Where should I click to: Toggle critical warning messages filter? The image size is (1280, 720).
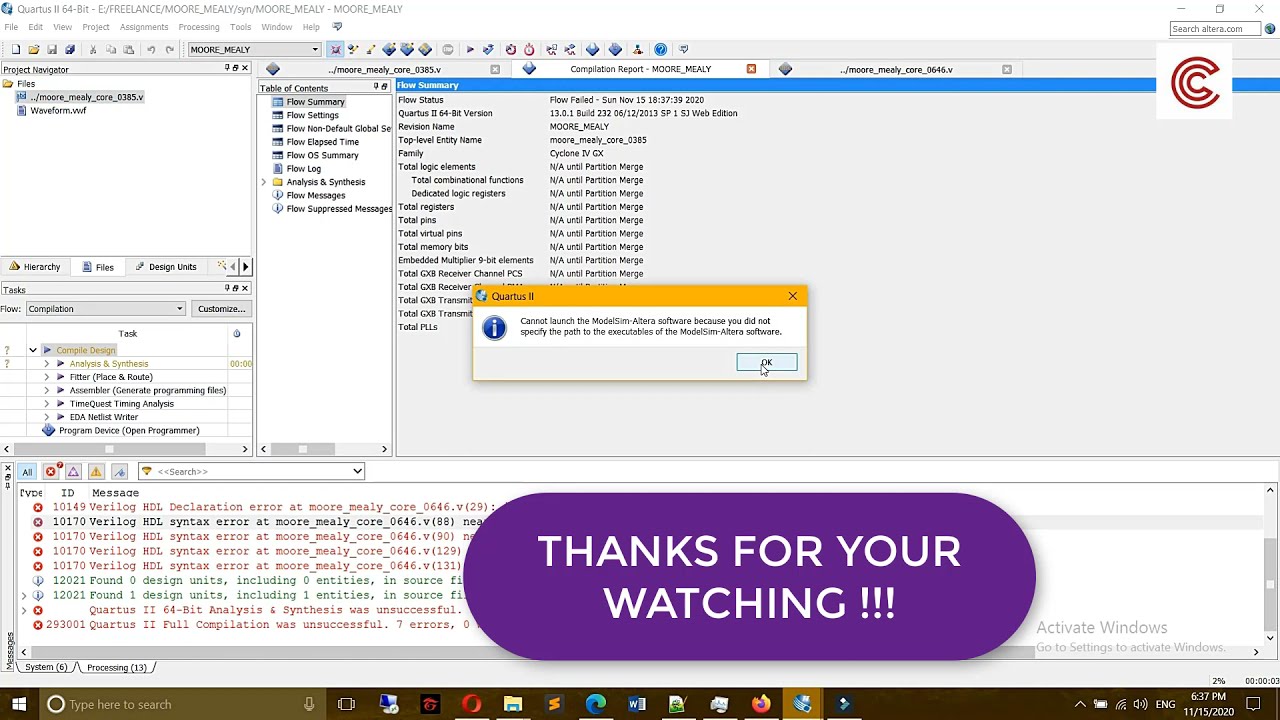click(x=73, y=471)
